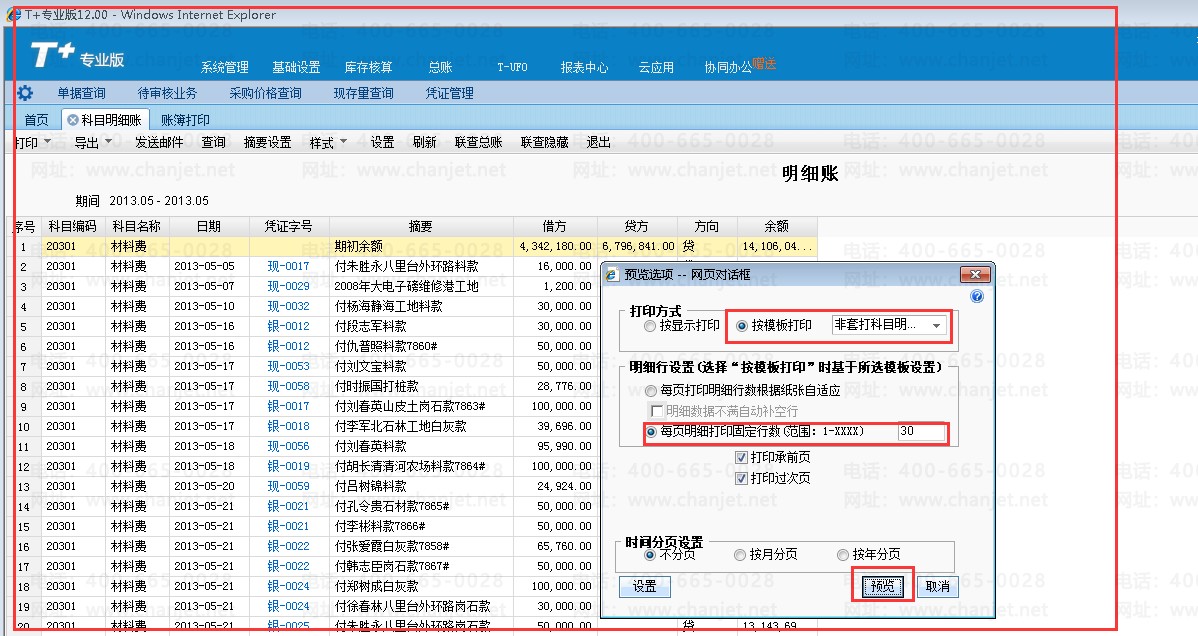Click the blue help question mark icon
Viewport: 1198px width, 636px height.
click(977, 296)
